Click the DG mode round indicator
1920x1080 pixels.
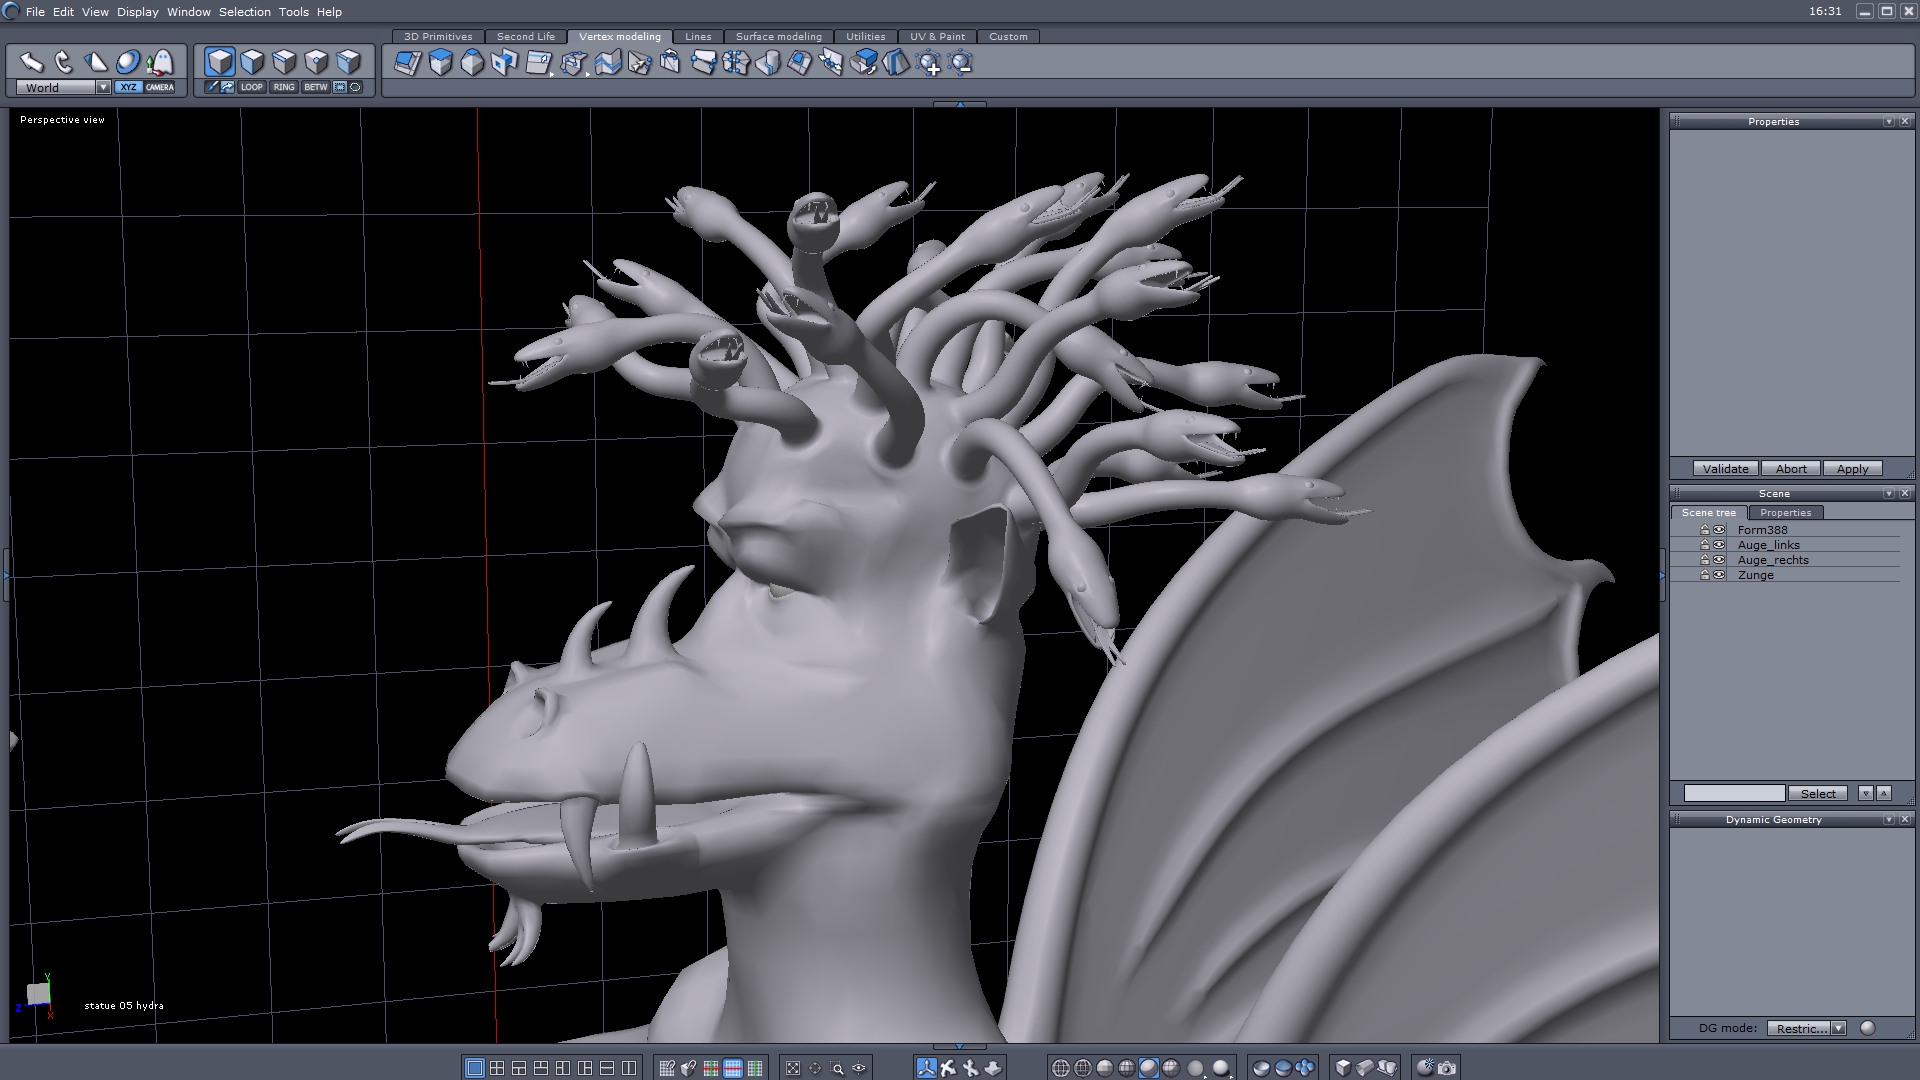coord(1867,1028)
